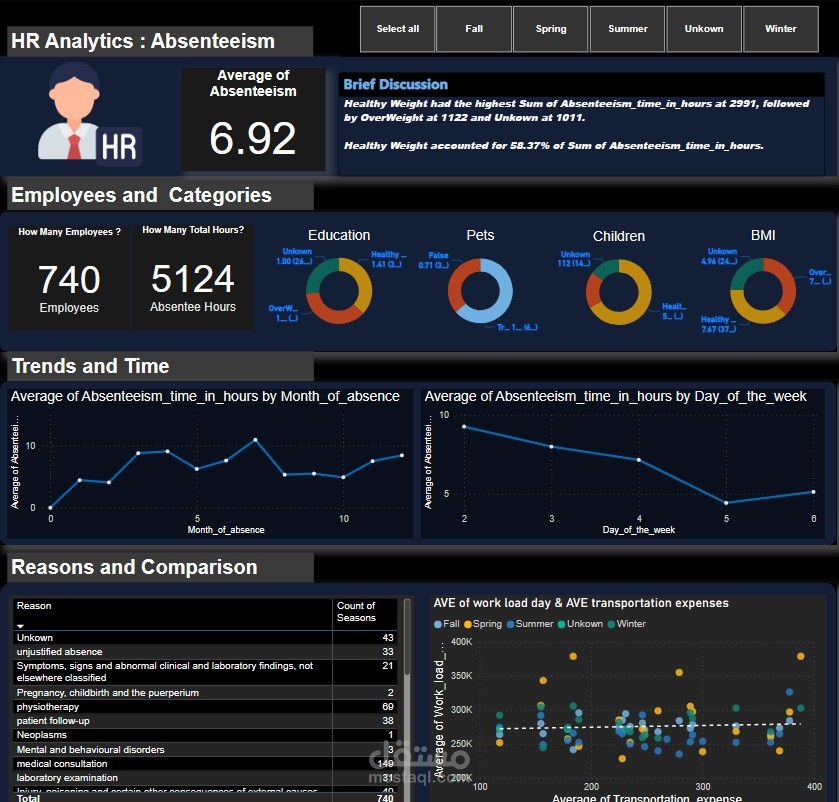Click the Education Unkown 1.00 data label

pos(294,256)
